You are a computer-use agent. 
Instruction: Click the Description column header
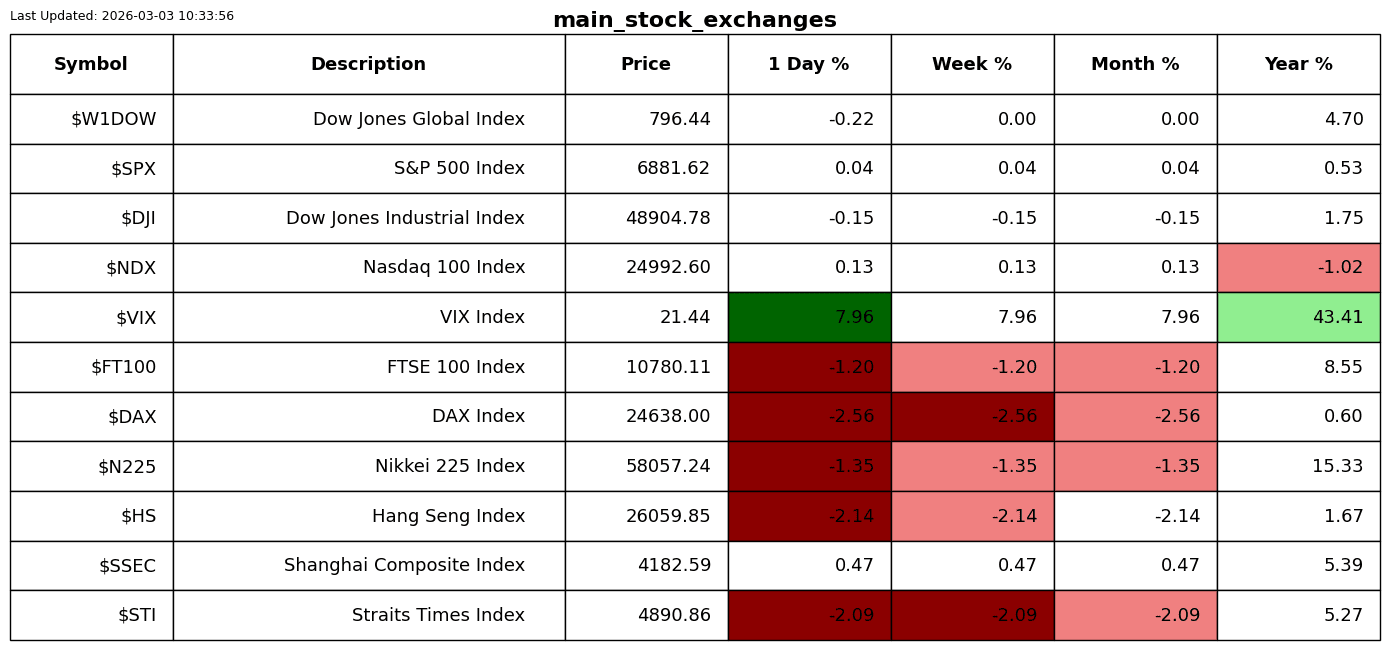[x=368, y=65]
